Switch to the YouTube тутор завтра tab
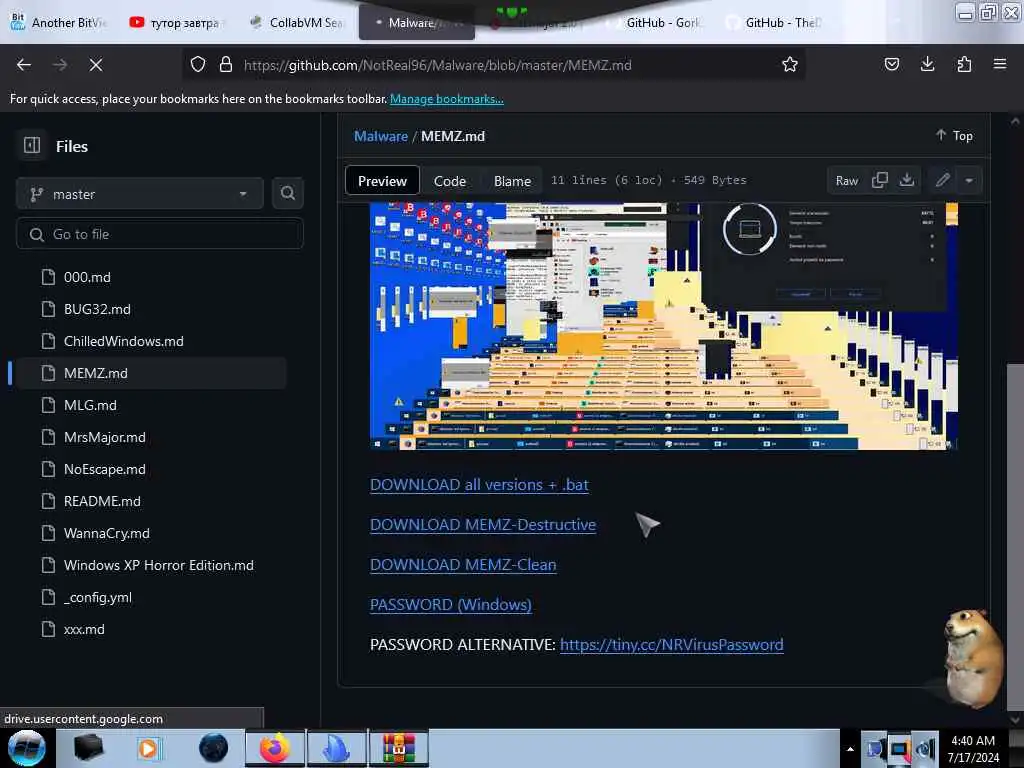The height and width of the screenshot is (768, 1024). pos(176,22)
